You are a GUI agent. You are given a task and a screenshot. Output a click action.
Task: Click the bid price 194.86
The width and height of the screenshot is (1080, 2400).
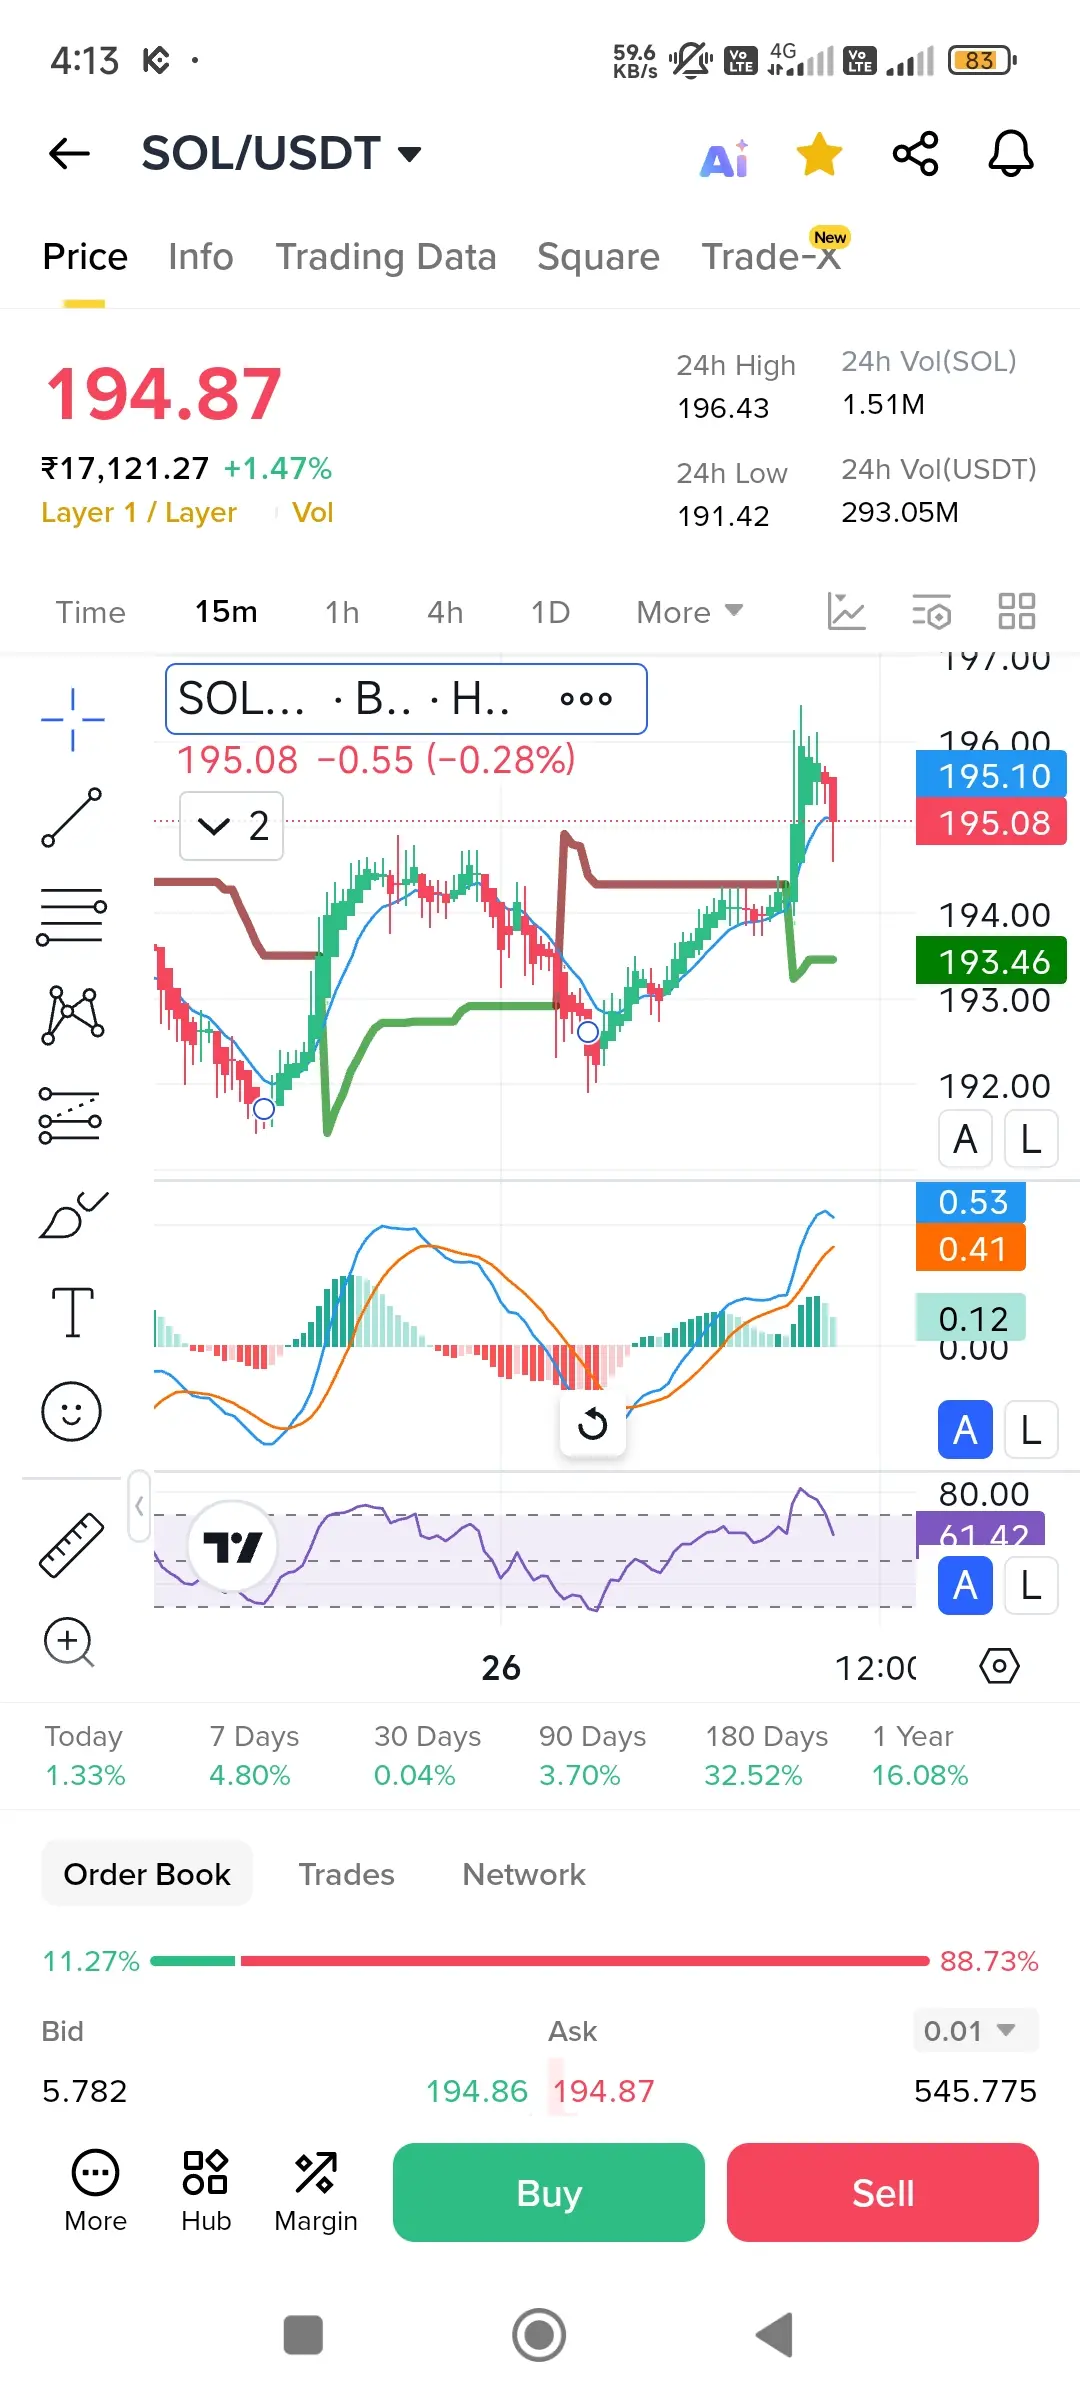pos(477,2091)
